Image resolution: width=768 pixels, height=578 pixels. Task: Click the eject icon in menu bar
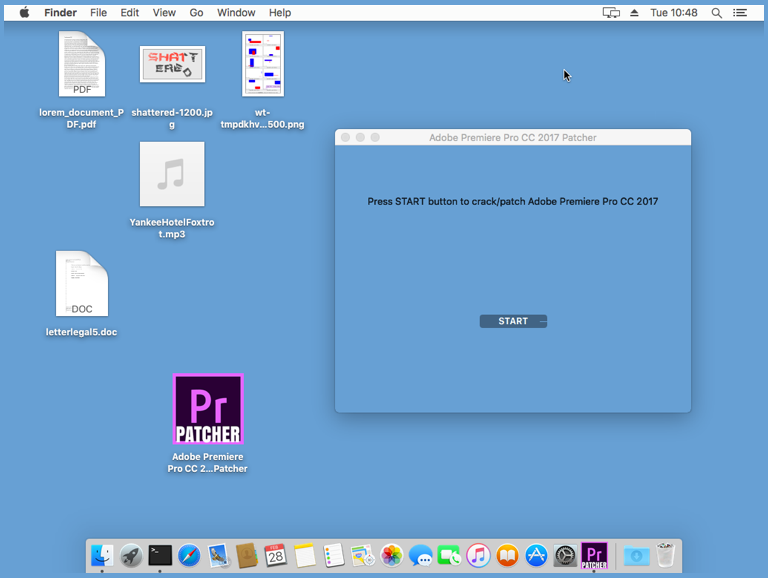pos(634,13)
